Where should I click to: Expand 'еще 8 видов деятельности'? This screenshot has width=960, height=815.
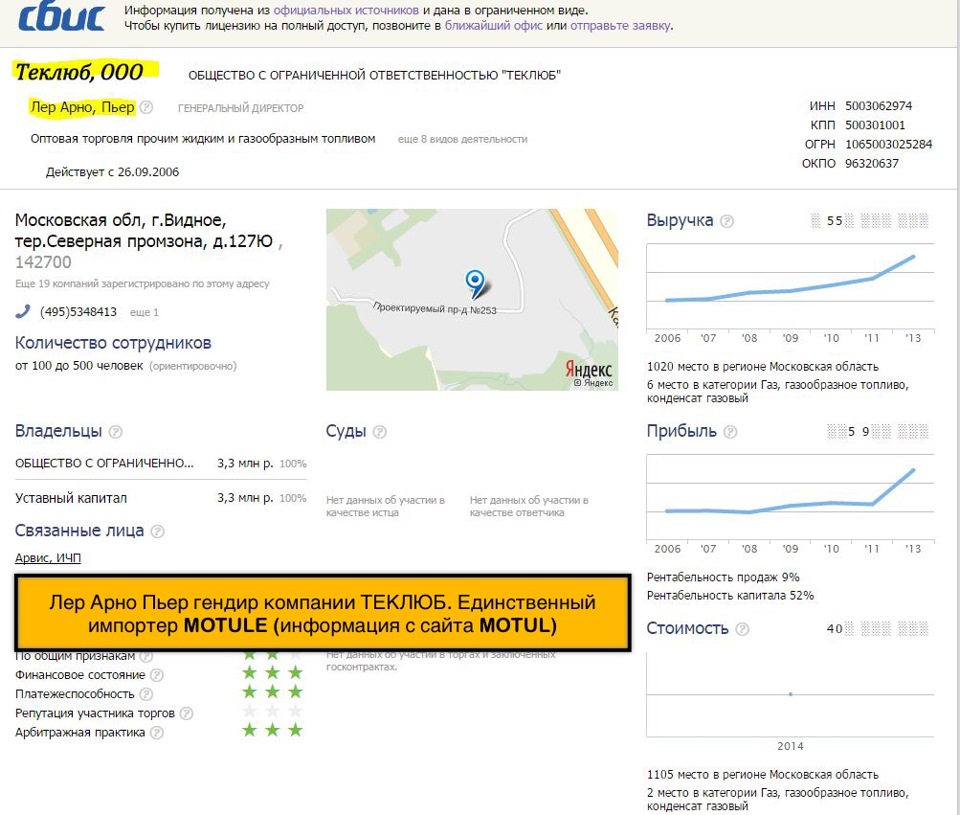click(462, 139)
